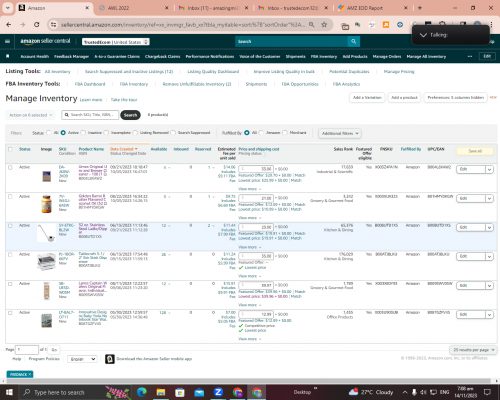Open the Seller Central hamburger menu

7,41
